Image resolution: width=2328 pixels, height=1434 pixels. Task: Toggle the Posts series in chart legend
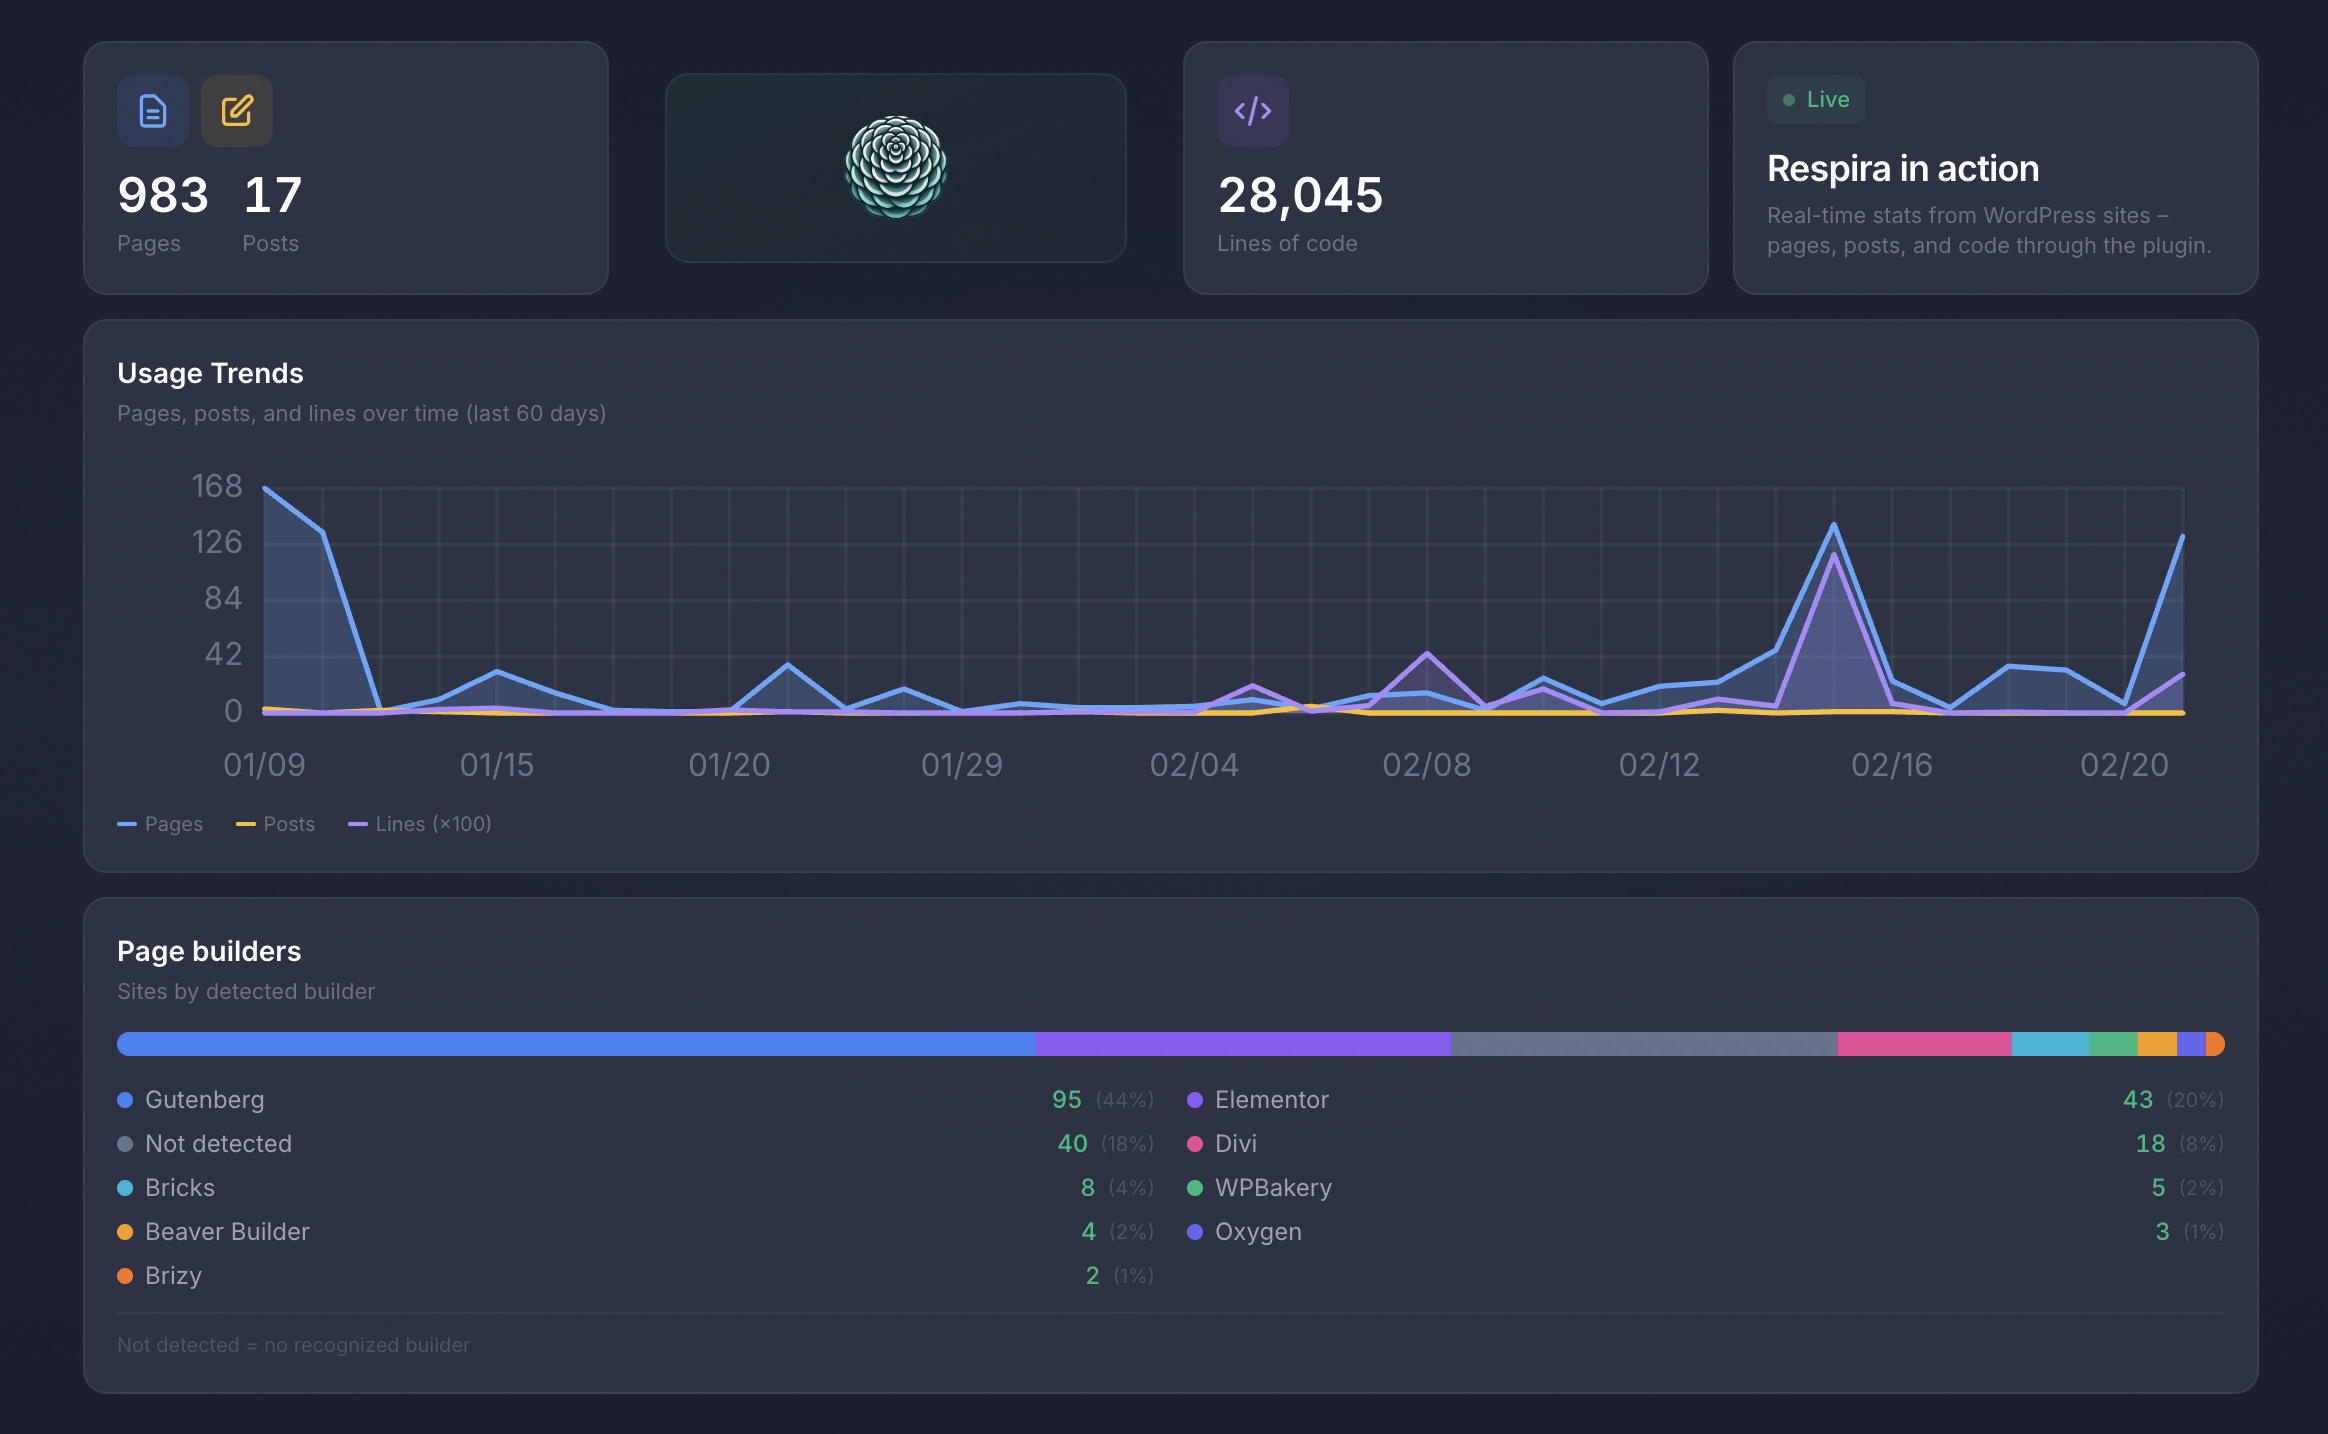(x=276, y=824)
